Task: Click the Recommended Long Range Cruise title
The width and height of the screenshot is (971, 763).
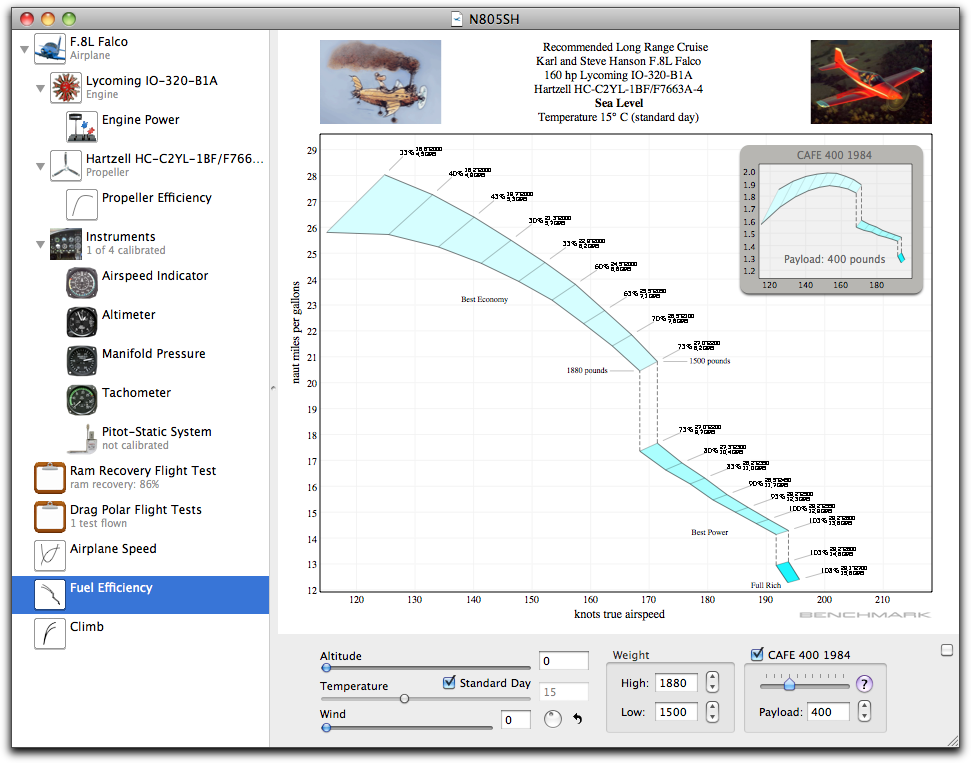Action: click(625, 47)
